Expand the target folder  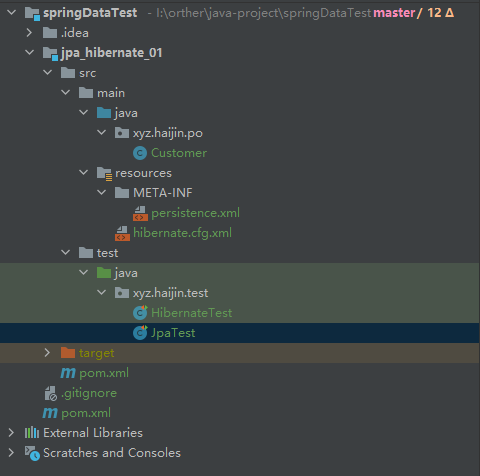tap(47, 353)
